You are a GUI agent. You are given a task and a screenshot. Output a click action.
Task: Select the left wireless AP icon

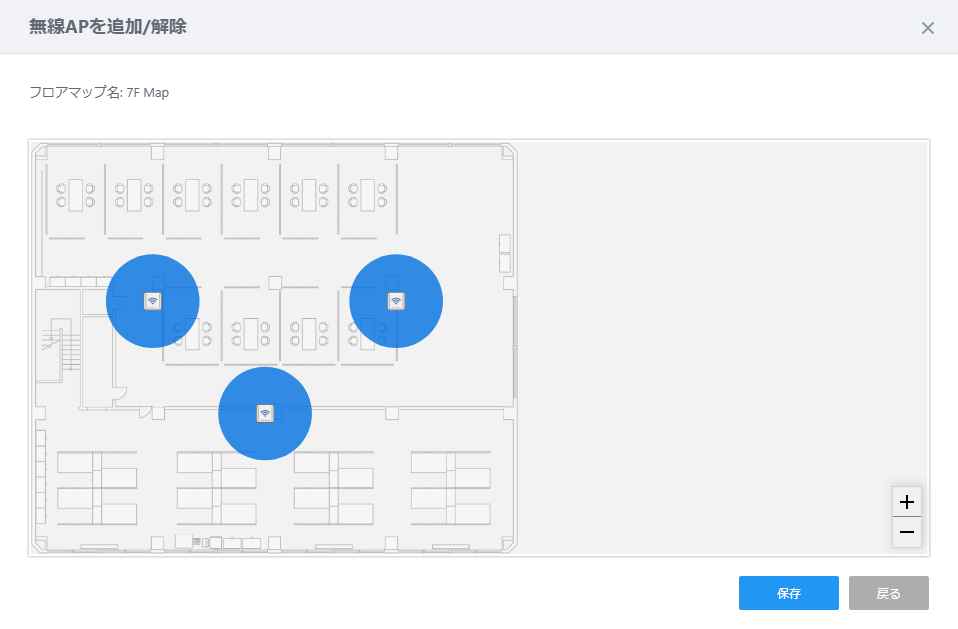(153, 301)
